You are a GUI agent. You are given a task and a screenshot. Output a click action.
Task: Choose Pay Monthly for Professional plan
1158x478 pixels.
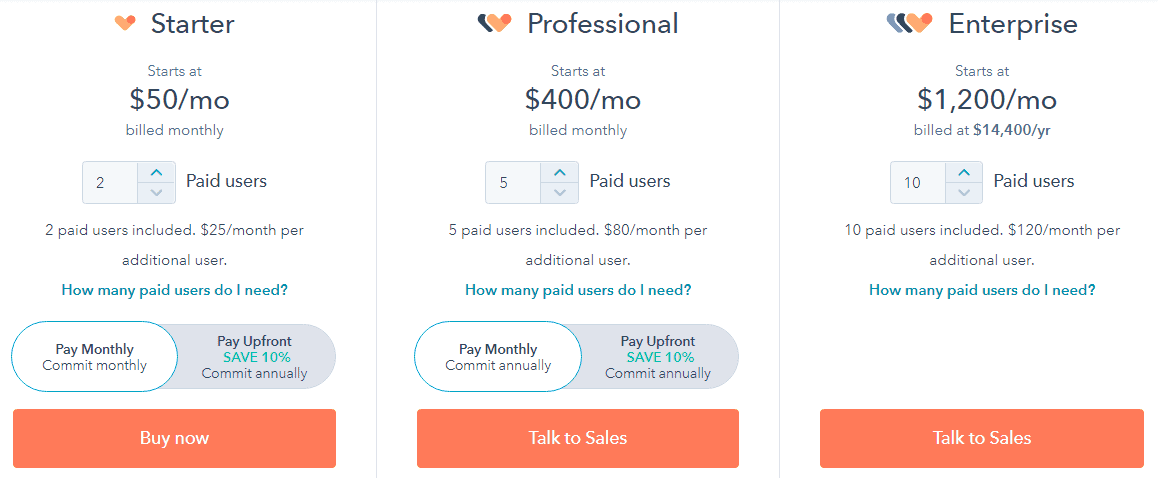tap(498, 356)
